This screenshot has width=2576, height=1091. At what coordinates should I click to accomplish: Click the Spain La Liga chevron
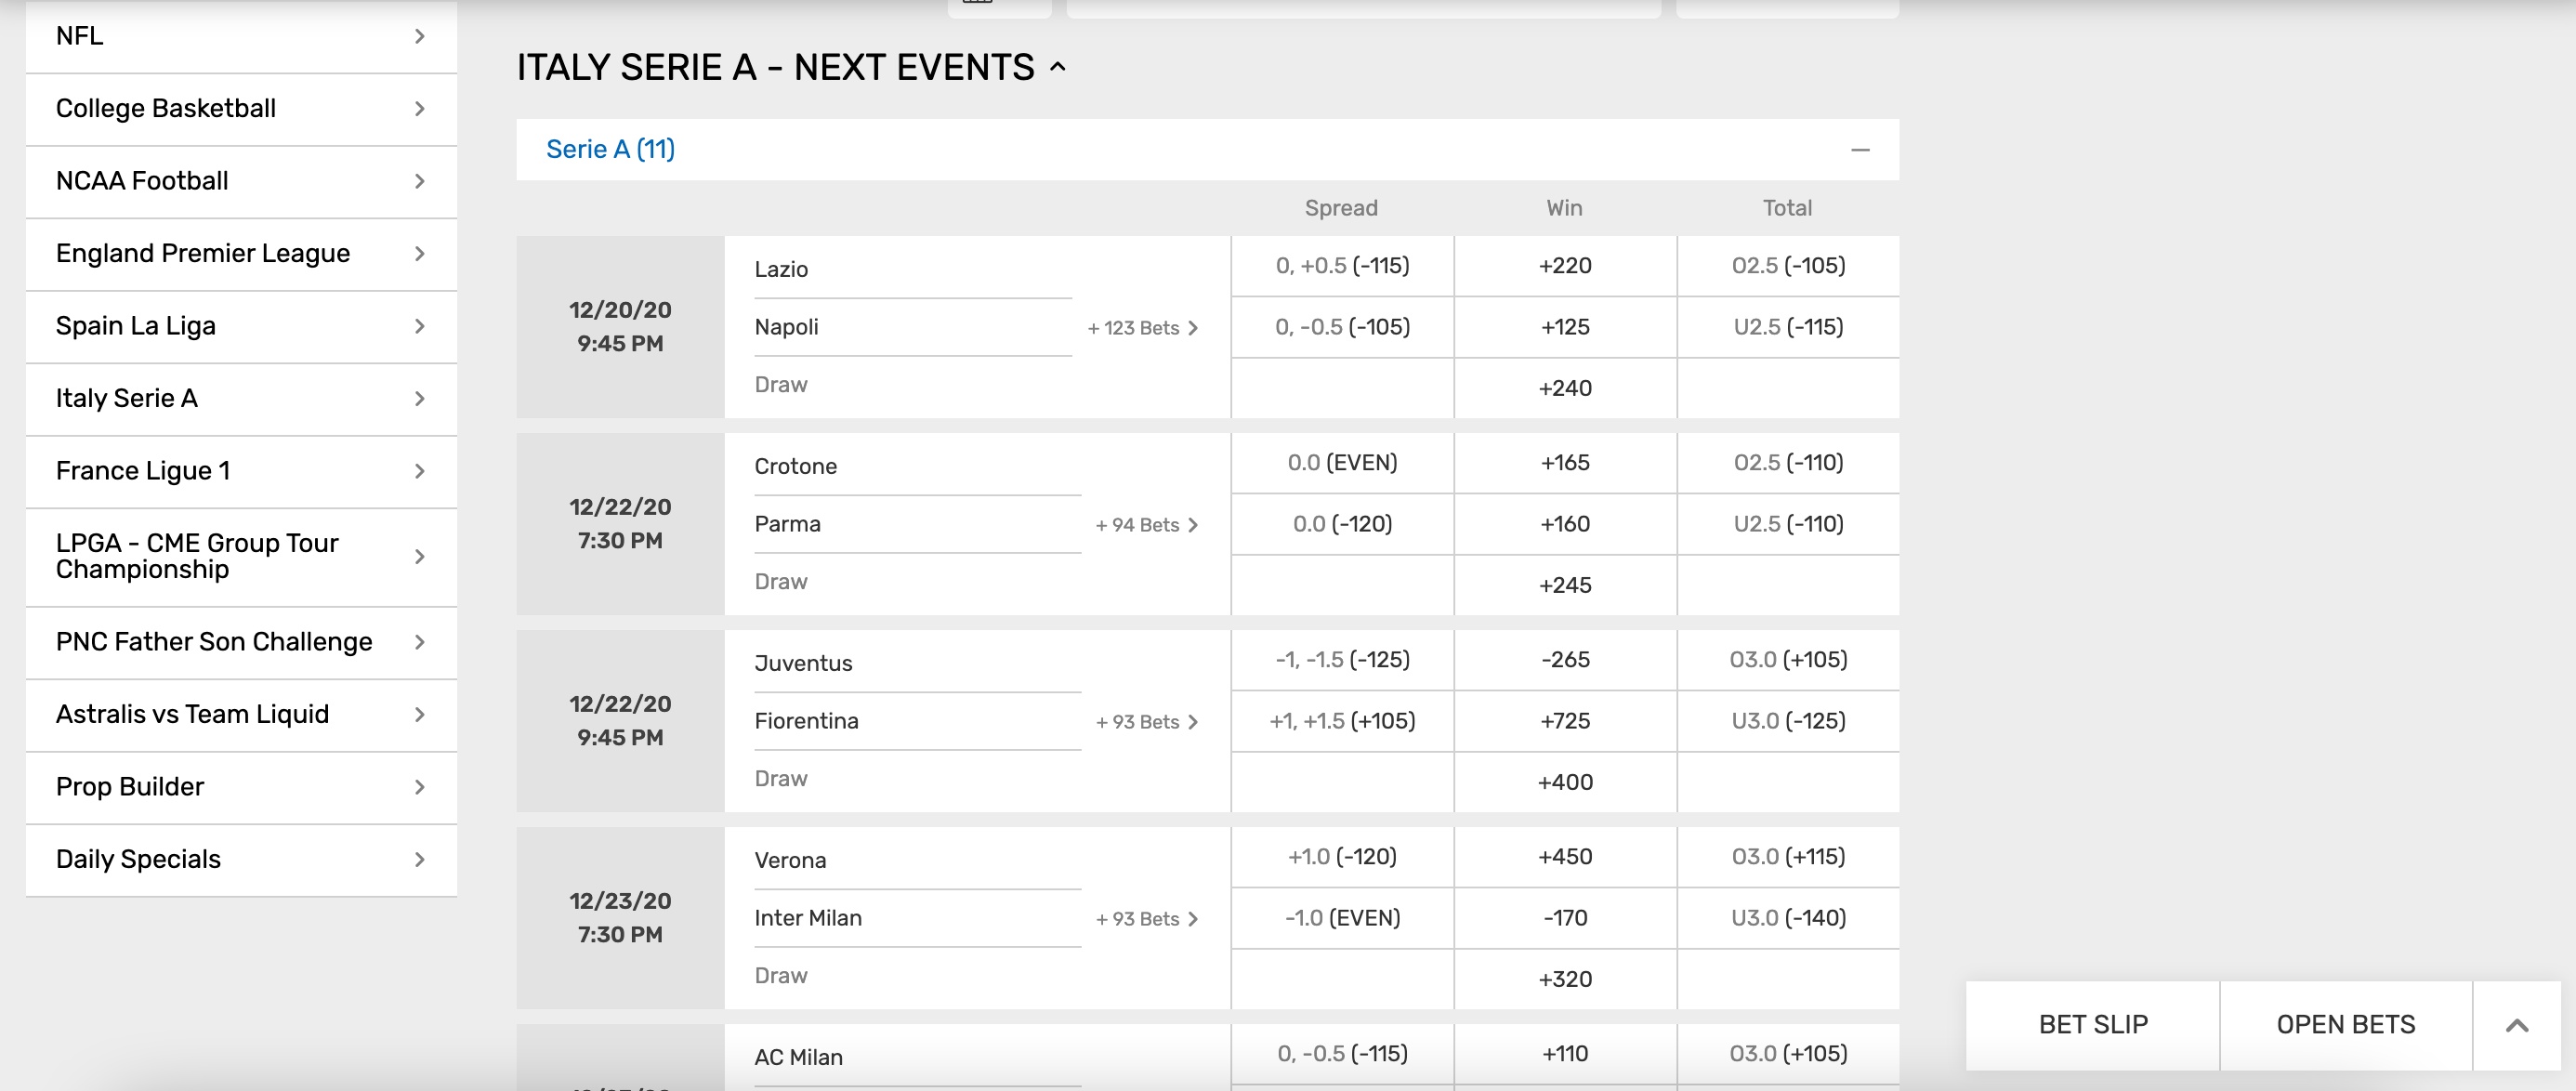420,327
